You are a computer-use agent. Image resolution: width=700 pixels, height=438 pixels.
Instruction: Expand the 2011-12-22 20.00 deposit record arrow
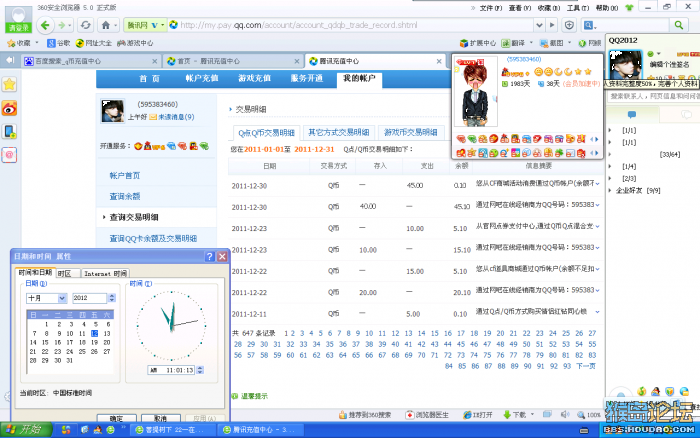pos(597,291)
